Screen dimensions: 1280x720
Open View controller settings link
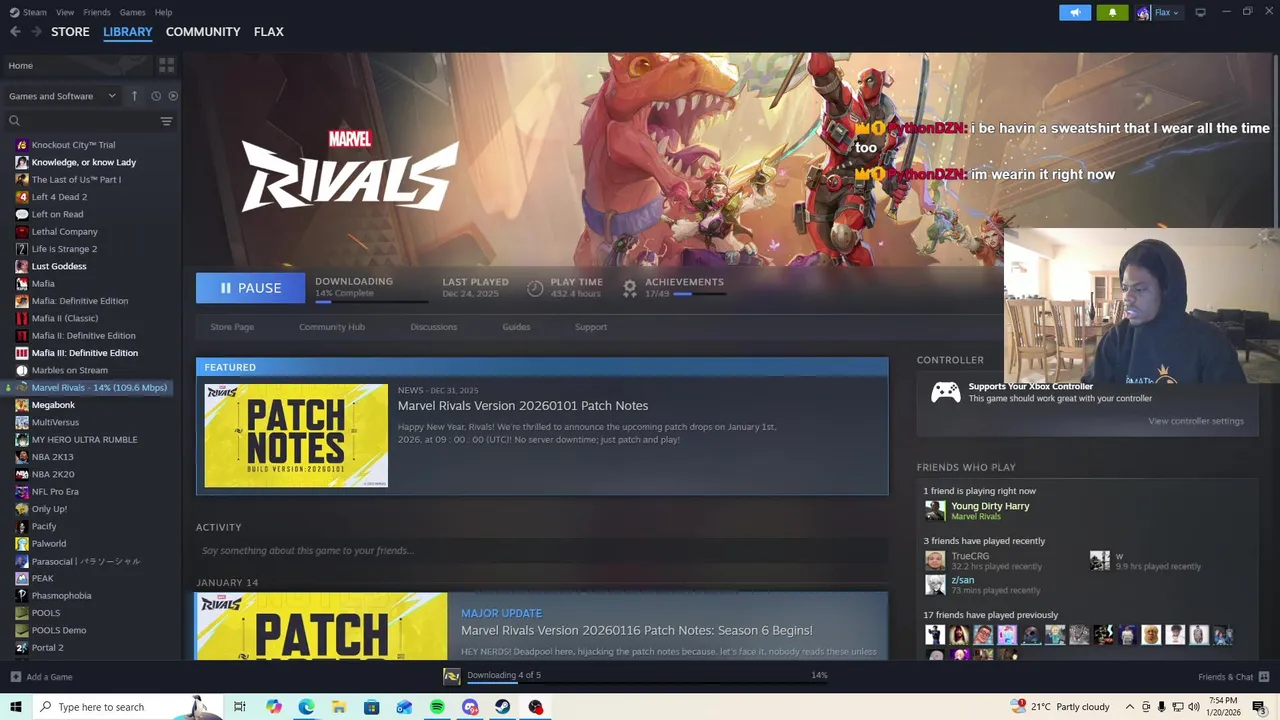(x=1196, y=421)
